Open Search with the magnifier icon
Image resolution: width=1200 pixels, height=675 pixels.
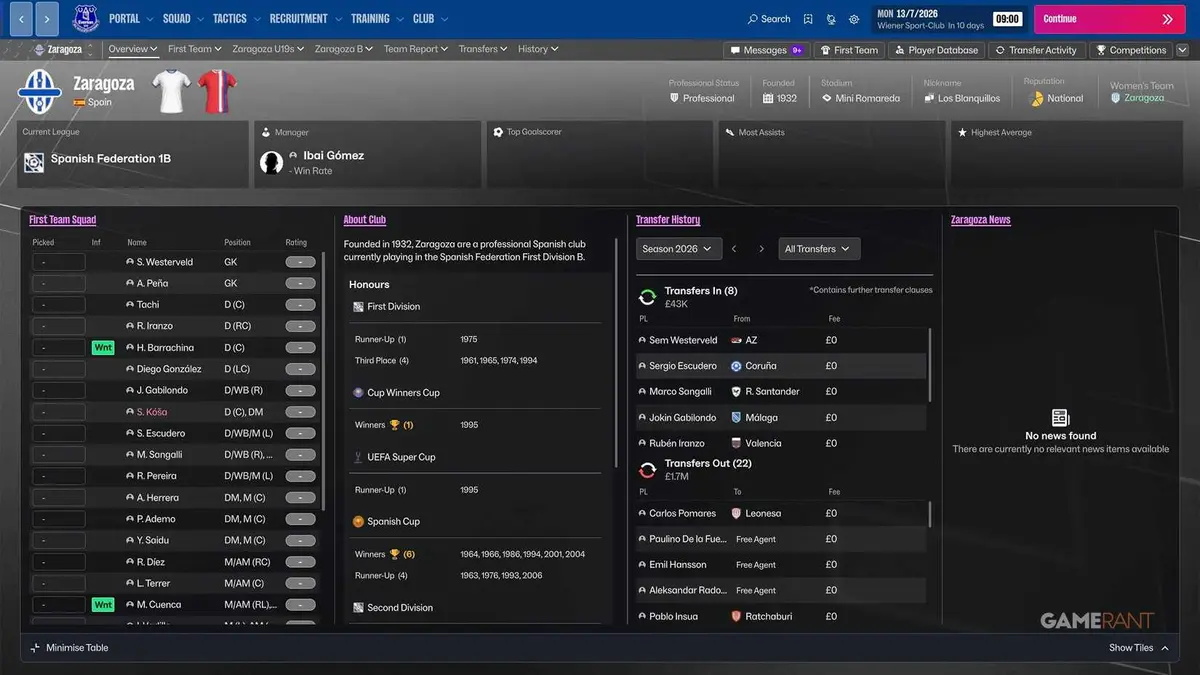click(x=753, y=19)
